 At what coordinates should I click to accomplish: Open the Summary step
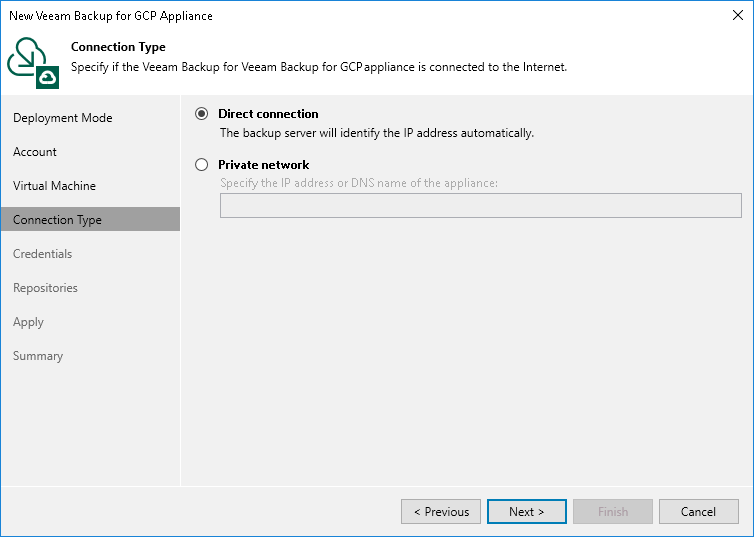(38, 356)
